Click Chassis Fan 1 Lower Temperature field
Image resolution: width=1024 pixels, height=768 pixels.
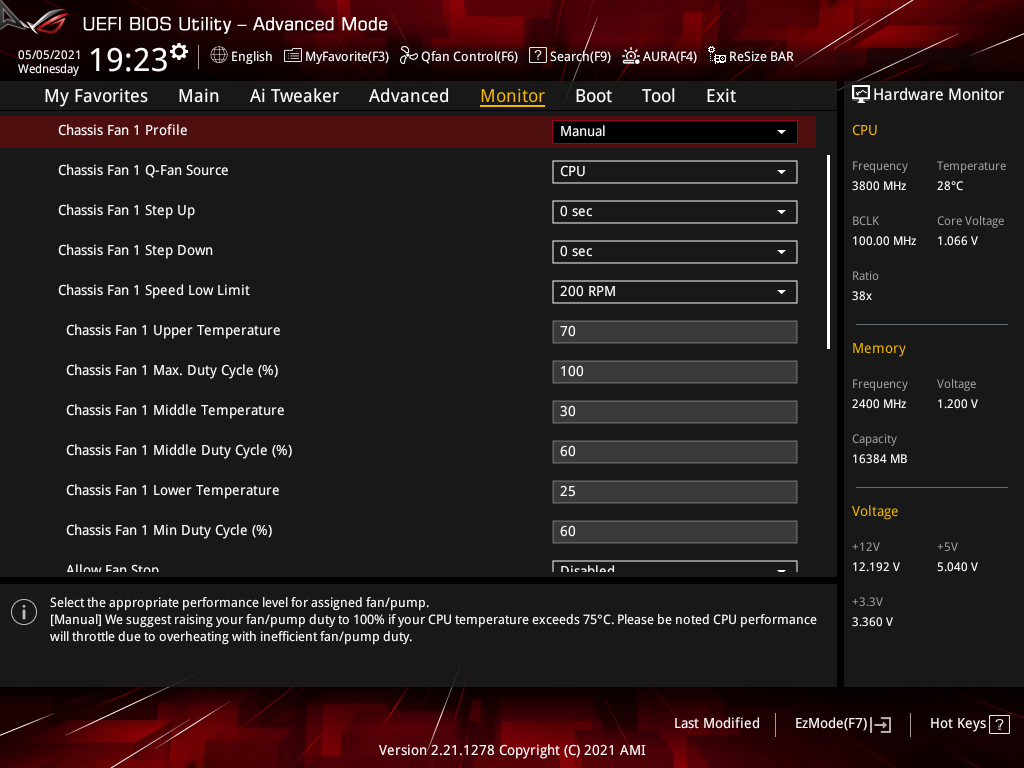[x=675, y=492]
